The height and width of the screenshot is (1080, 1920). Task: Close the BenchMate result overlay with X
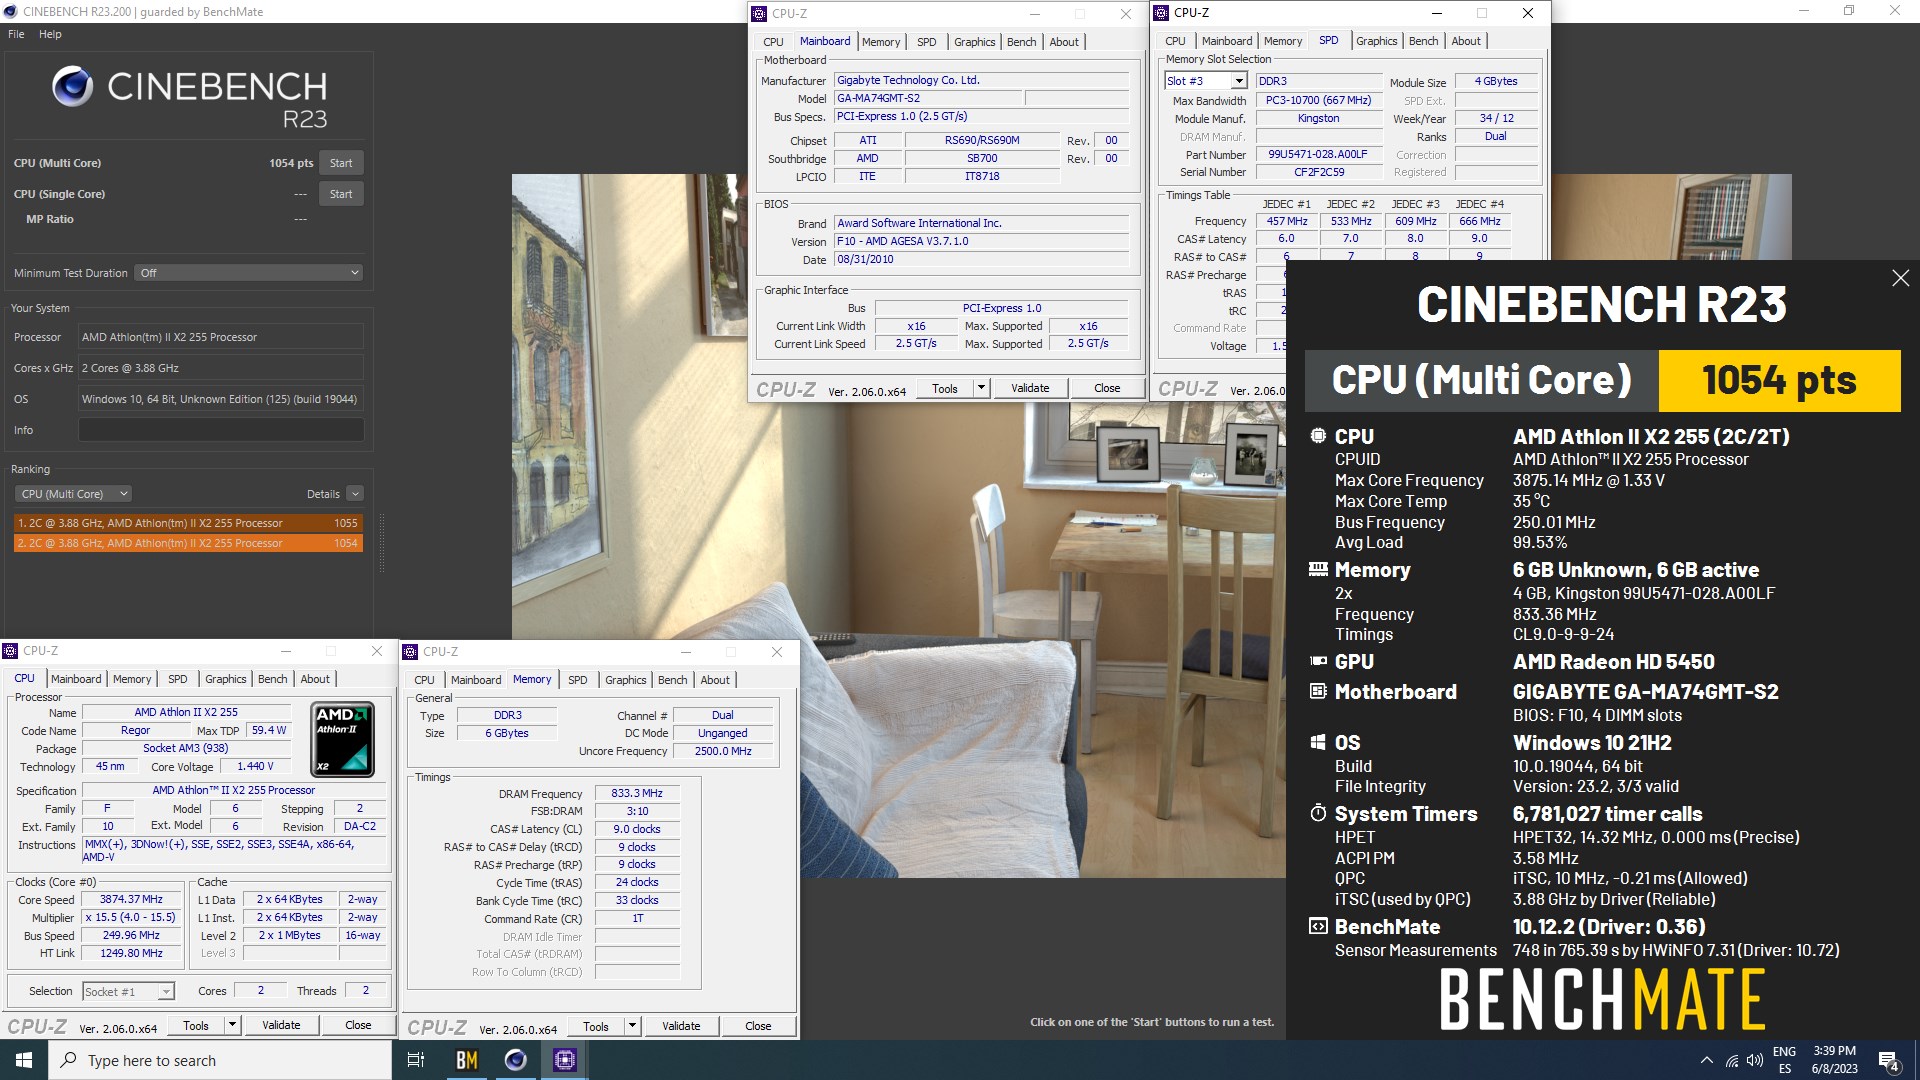coord(1900,278)
